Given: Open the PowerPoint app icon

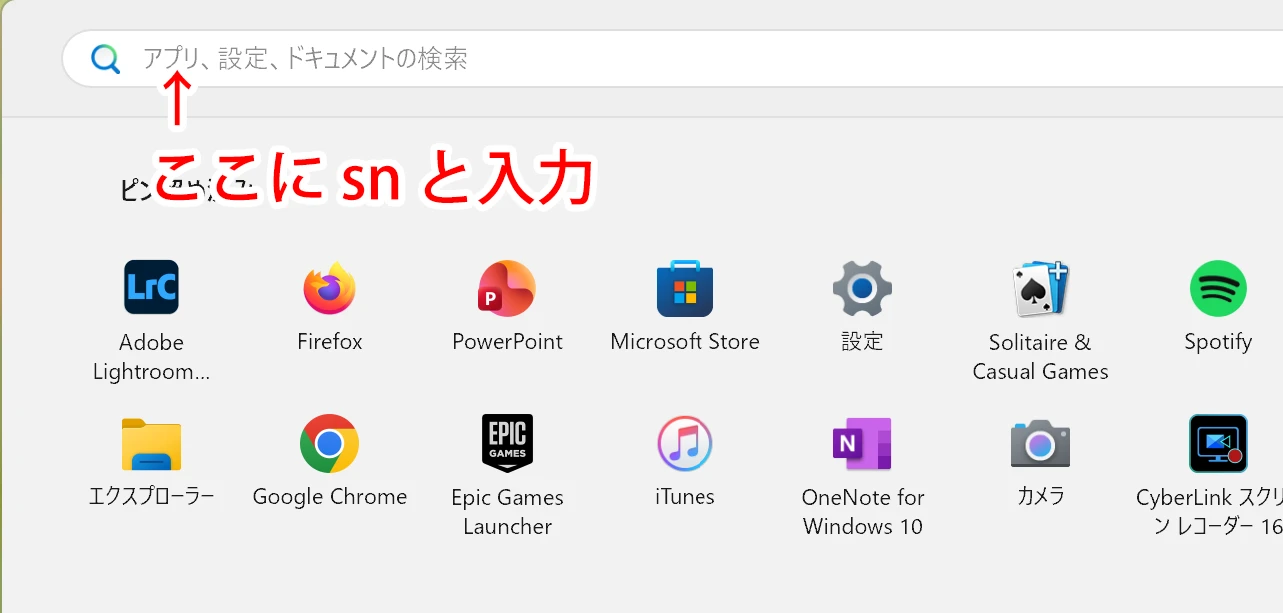Looking at the screenshot, I should coord(507,289).
